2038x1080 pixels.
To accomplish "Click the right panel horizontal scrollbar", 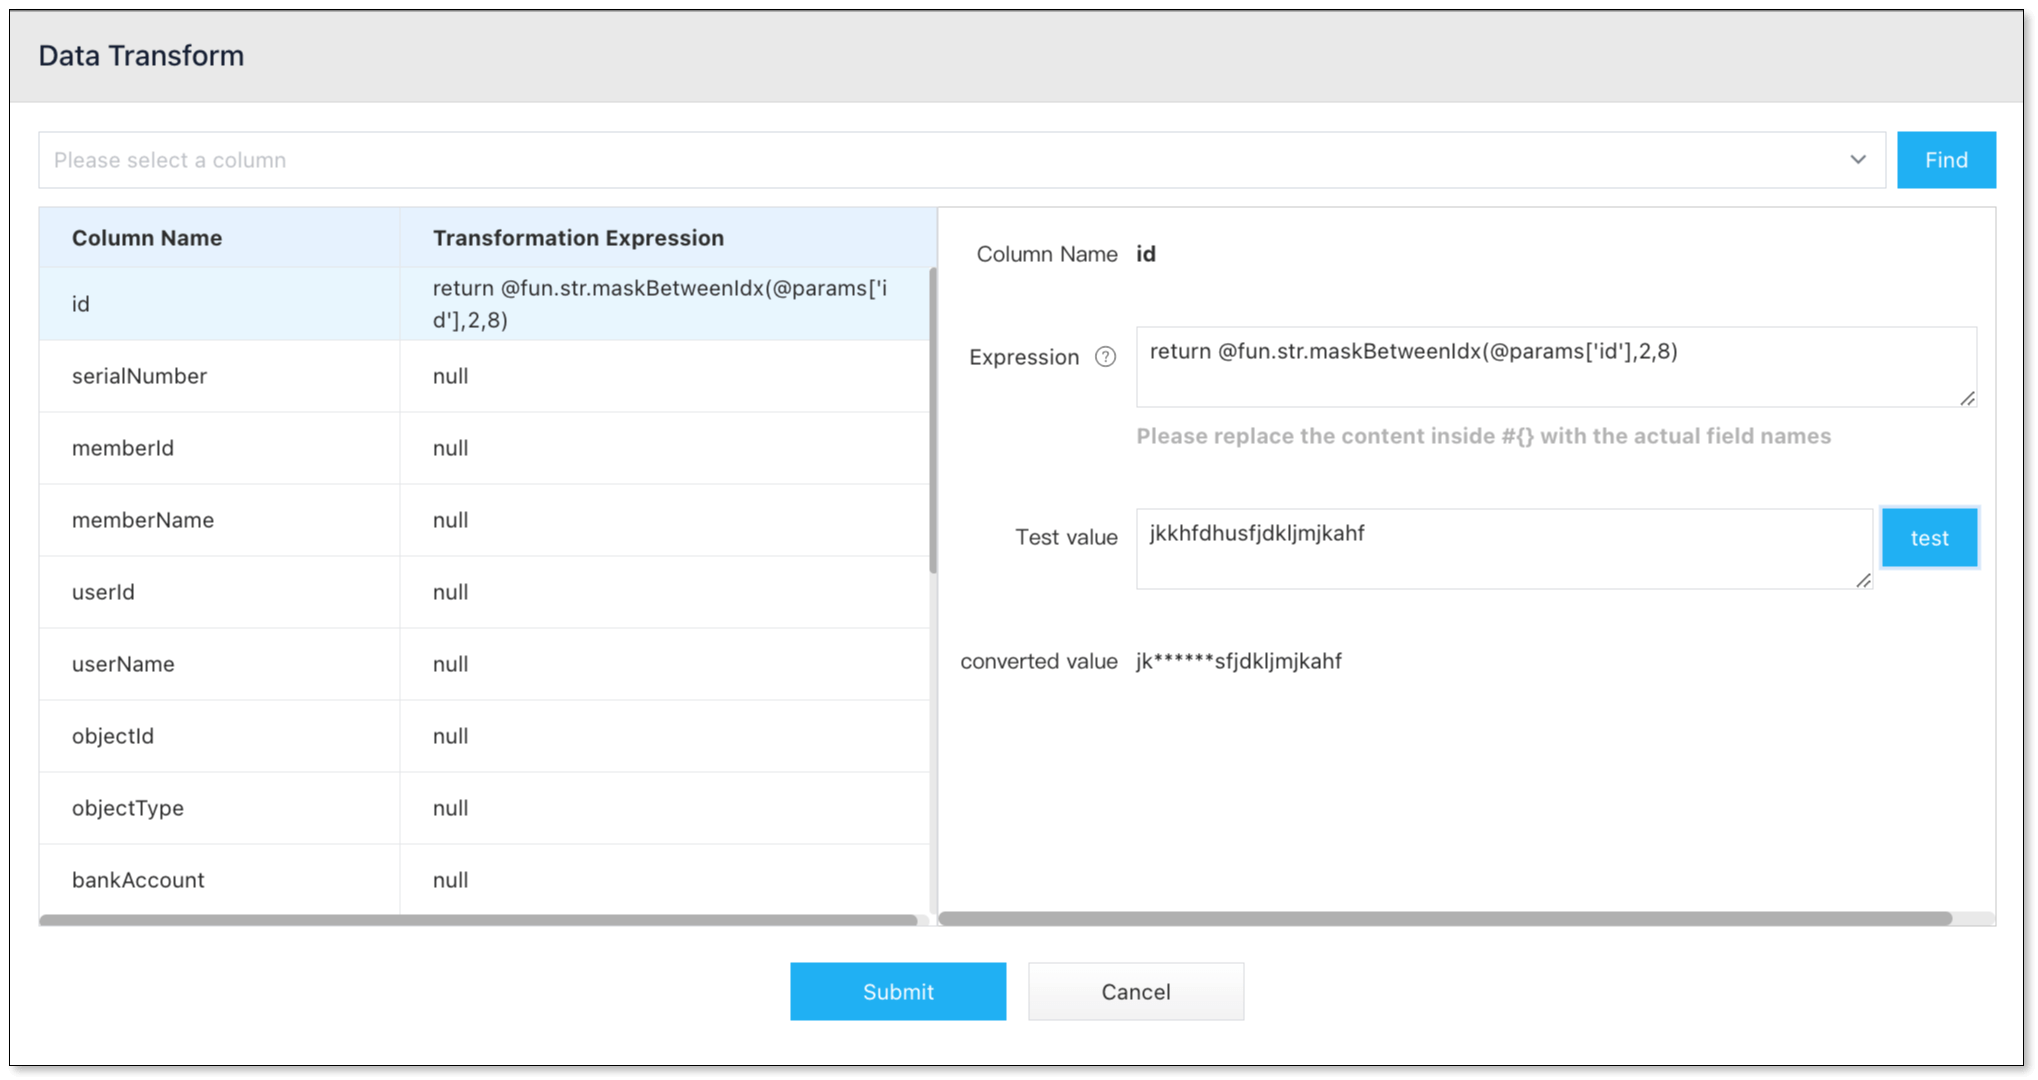I will pyautogui.click(x=1444, y=918).
